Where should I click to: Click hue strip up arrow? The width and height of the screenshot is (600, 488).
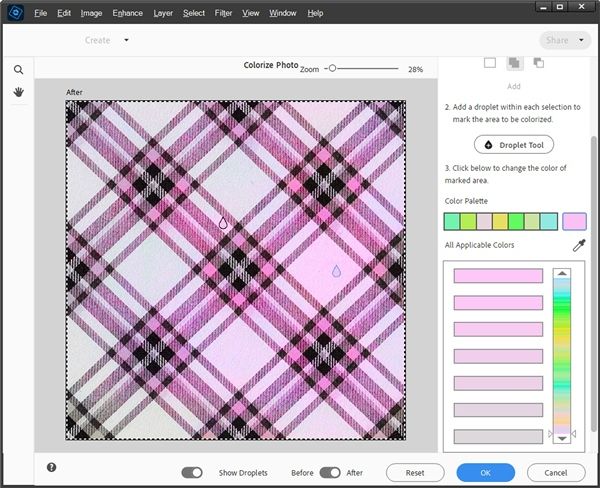562,273
